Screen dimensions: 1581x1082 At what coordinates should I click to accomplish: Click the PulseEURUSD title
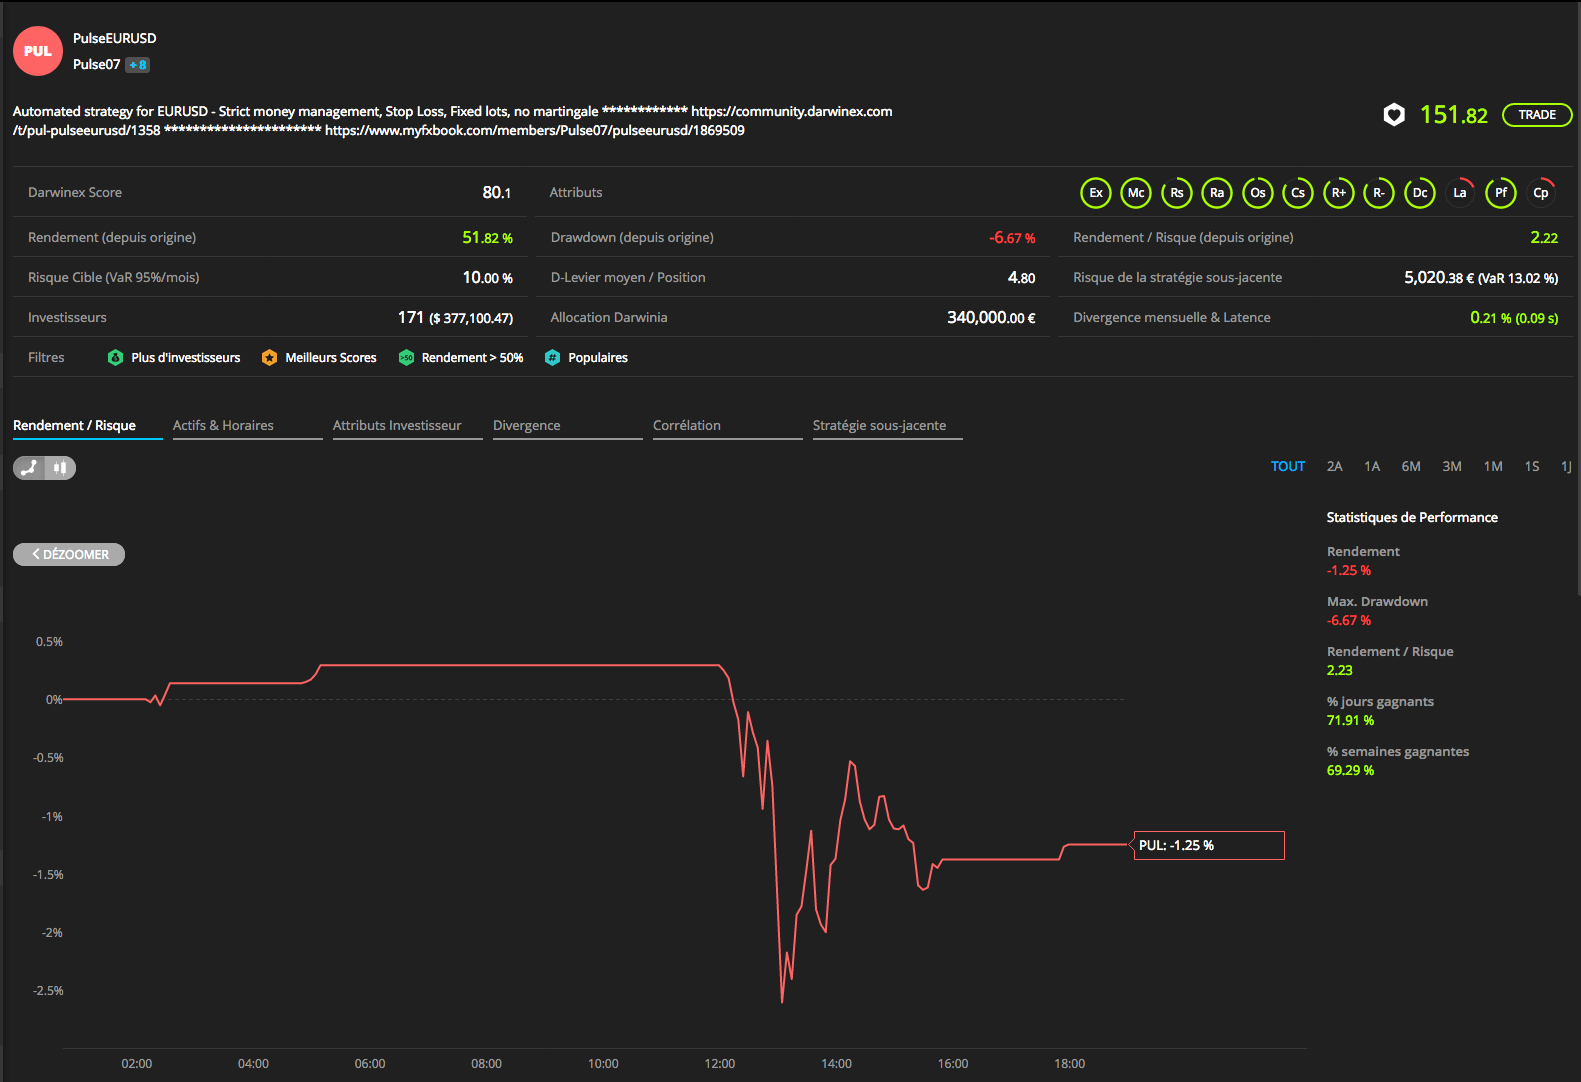point(115,38)
